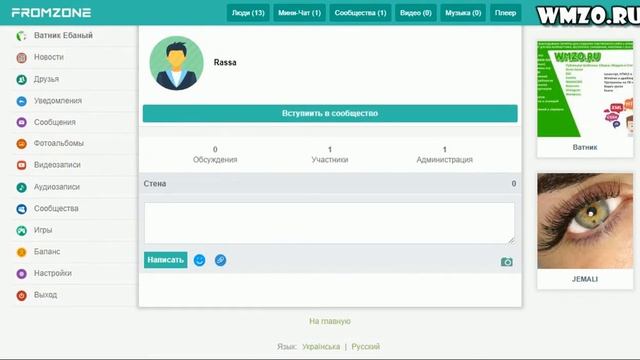Click the Rassa community name
This screenshot has width=640, height=360.
click(x=225, y=62)
